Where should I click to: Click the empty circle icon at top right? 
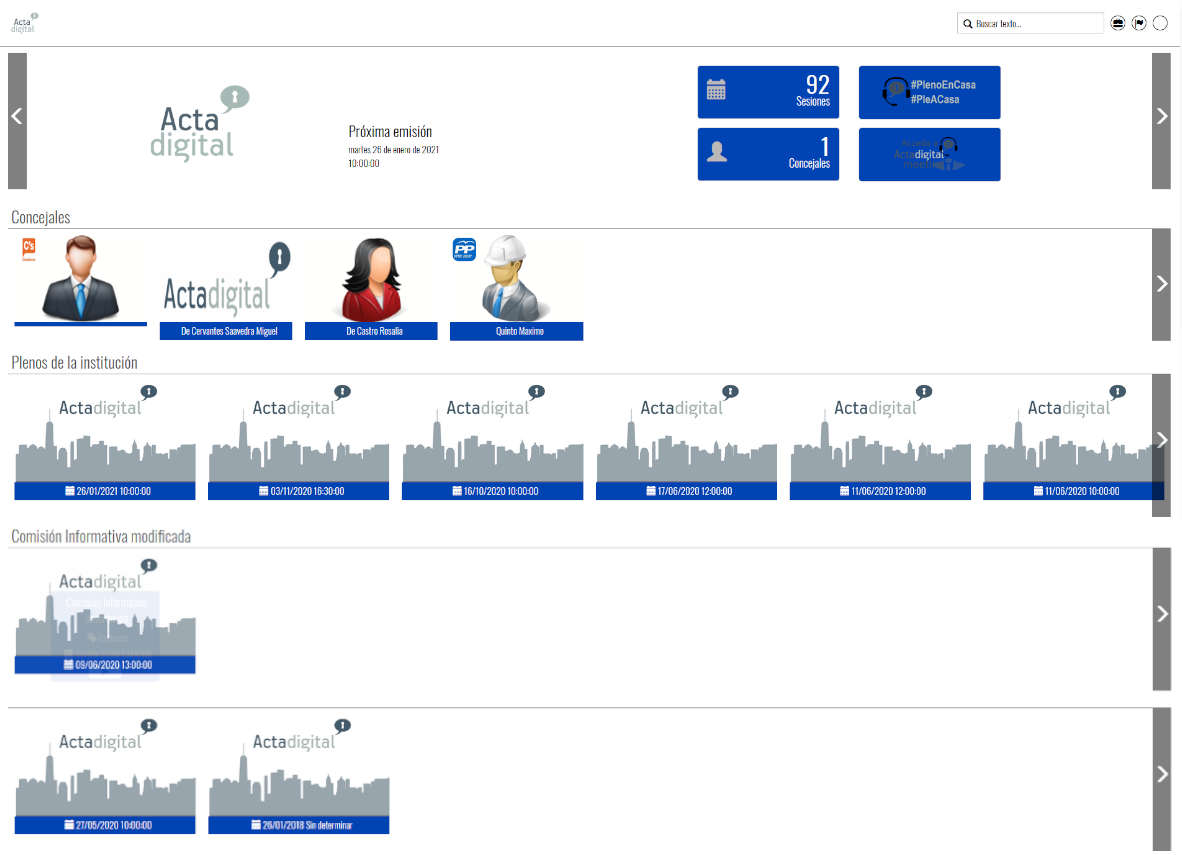(1160, 23)
